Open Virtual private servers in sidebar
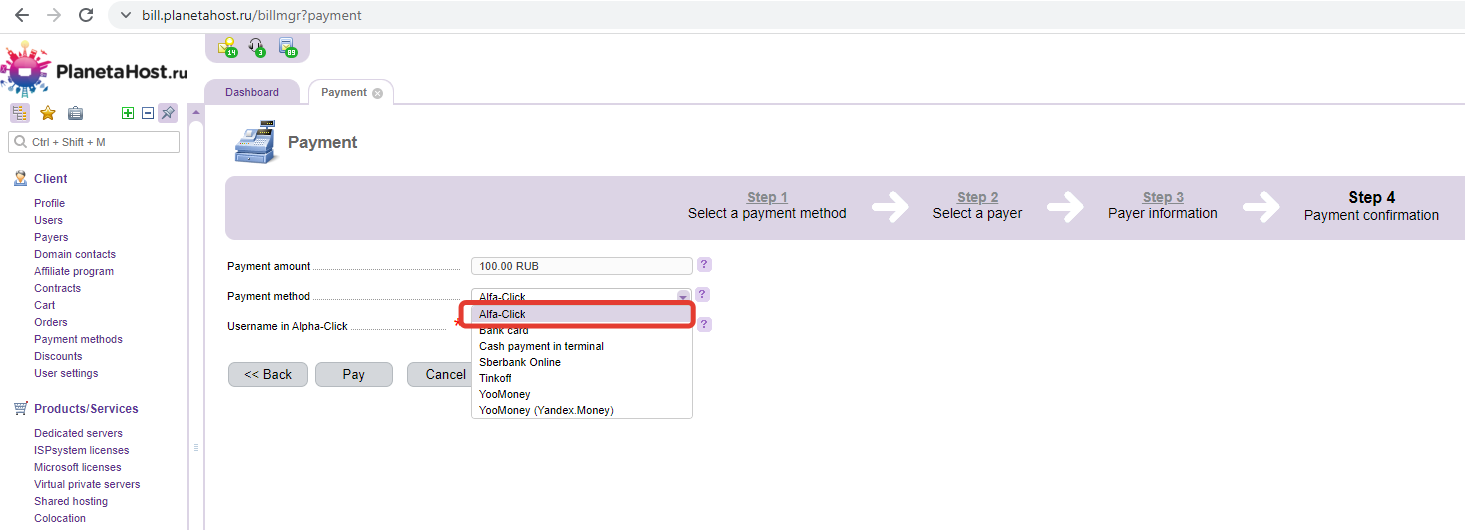The height and width of the screenshot is (530, 1465). (87, 484)
